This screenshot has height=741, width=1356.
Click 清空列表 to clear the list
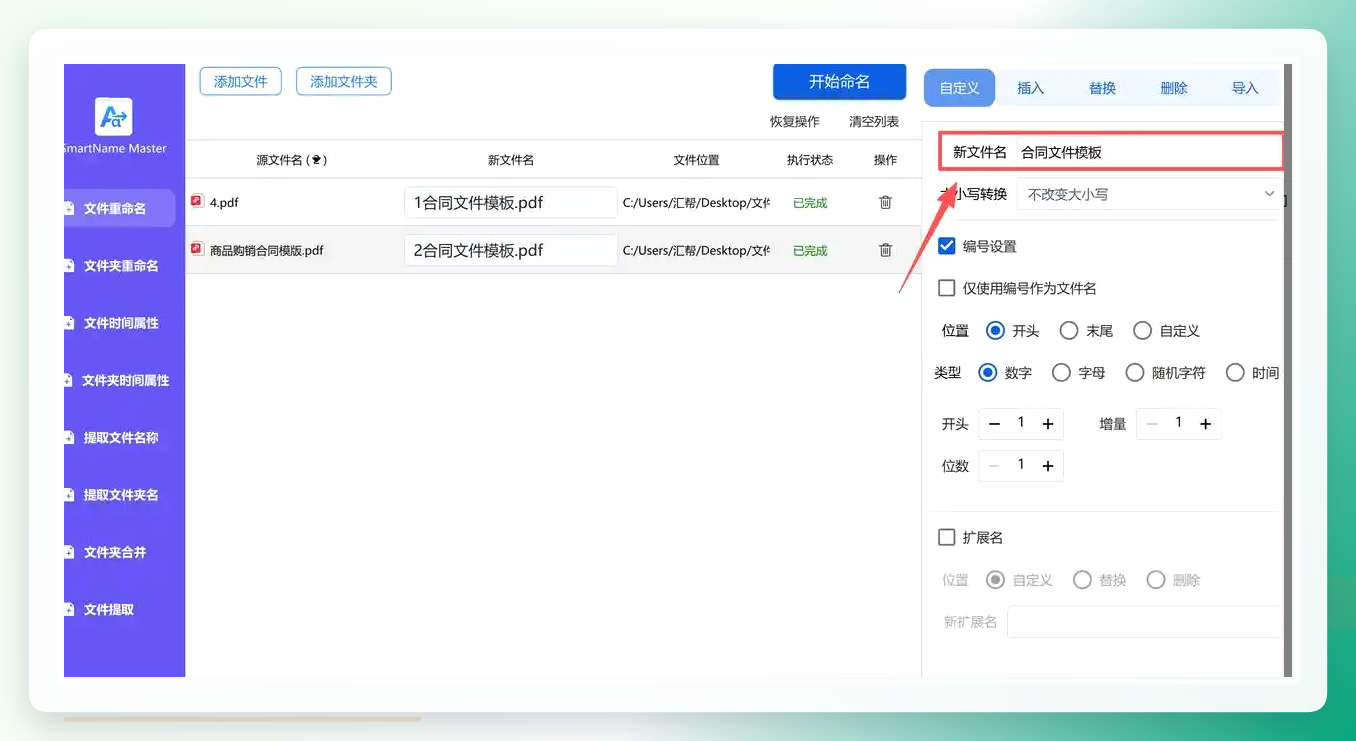[874, 122]
